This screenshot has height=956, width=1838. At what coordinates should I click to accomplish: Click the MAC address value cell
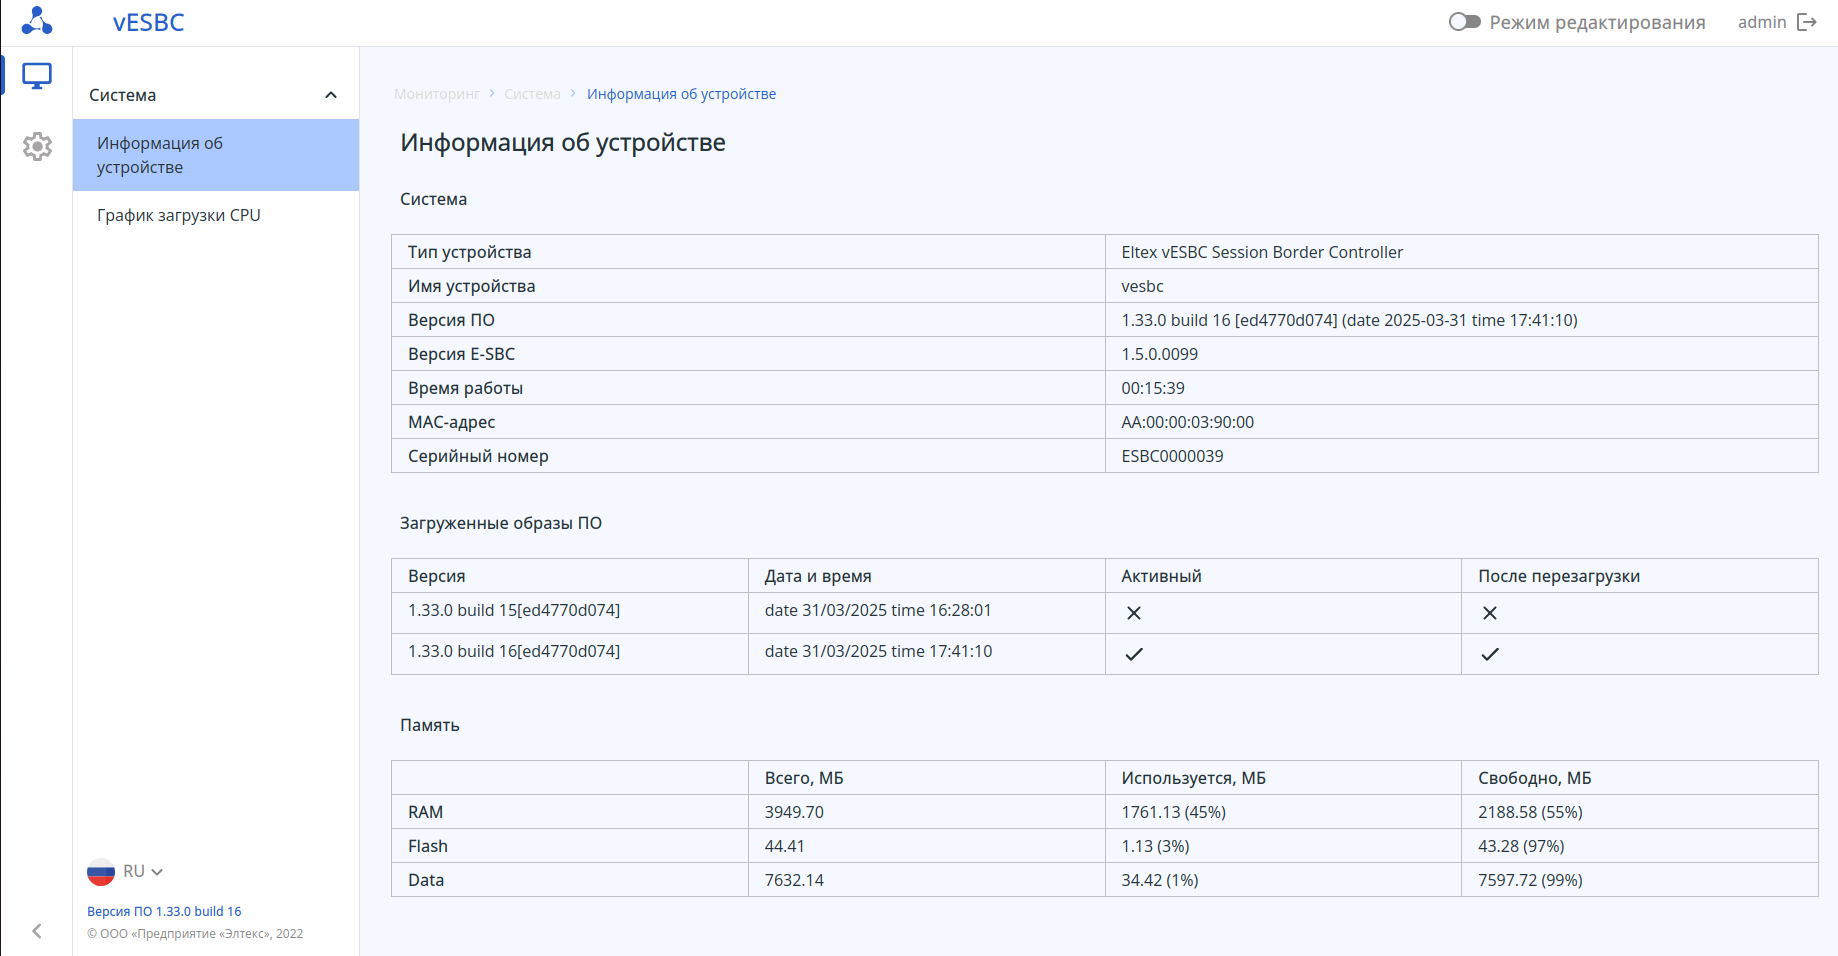[1187, 422]
